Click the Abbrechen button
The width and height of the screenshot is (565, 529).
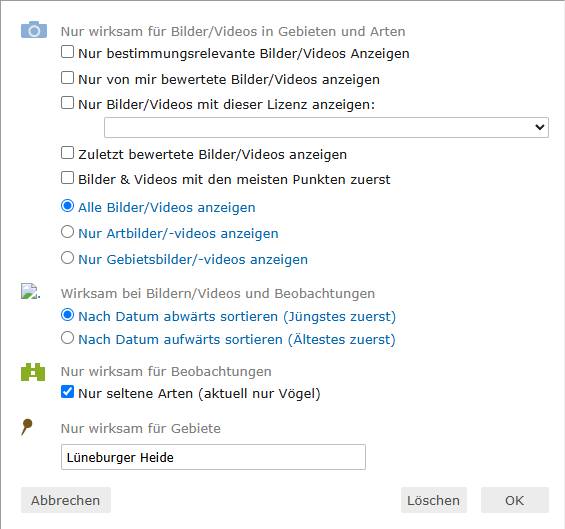coord(66,500)
